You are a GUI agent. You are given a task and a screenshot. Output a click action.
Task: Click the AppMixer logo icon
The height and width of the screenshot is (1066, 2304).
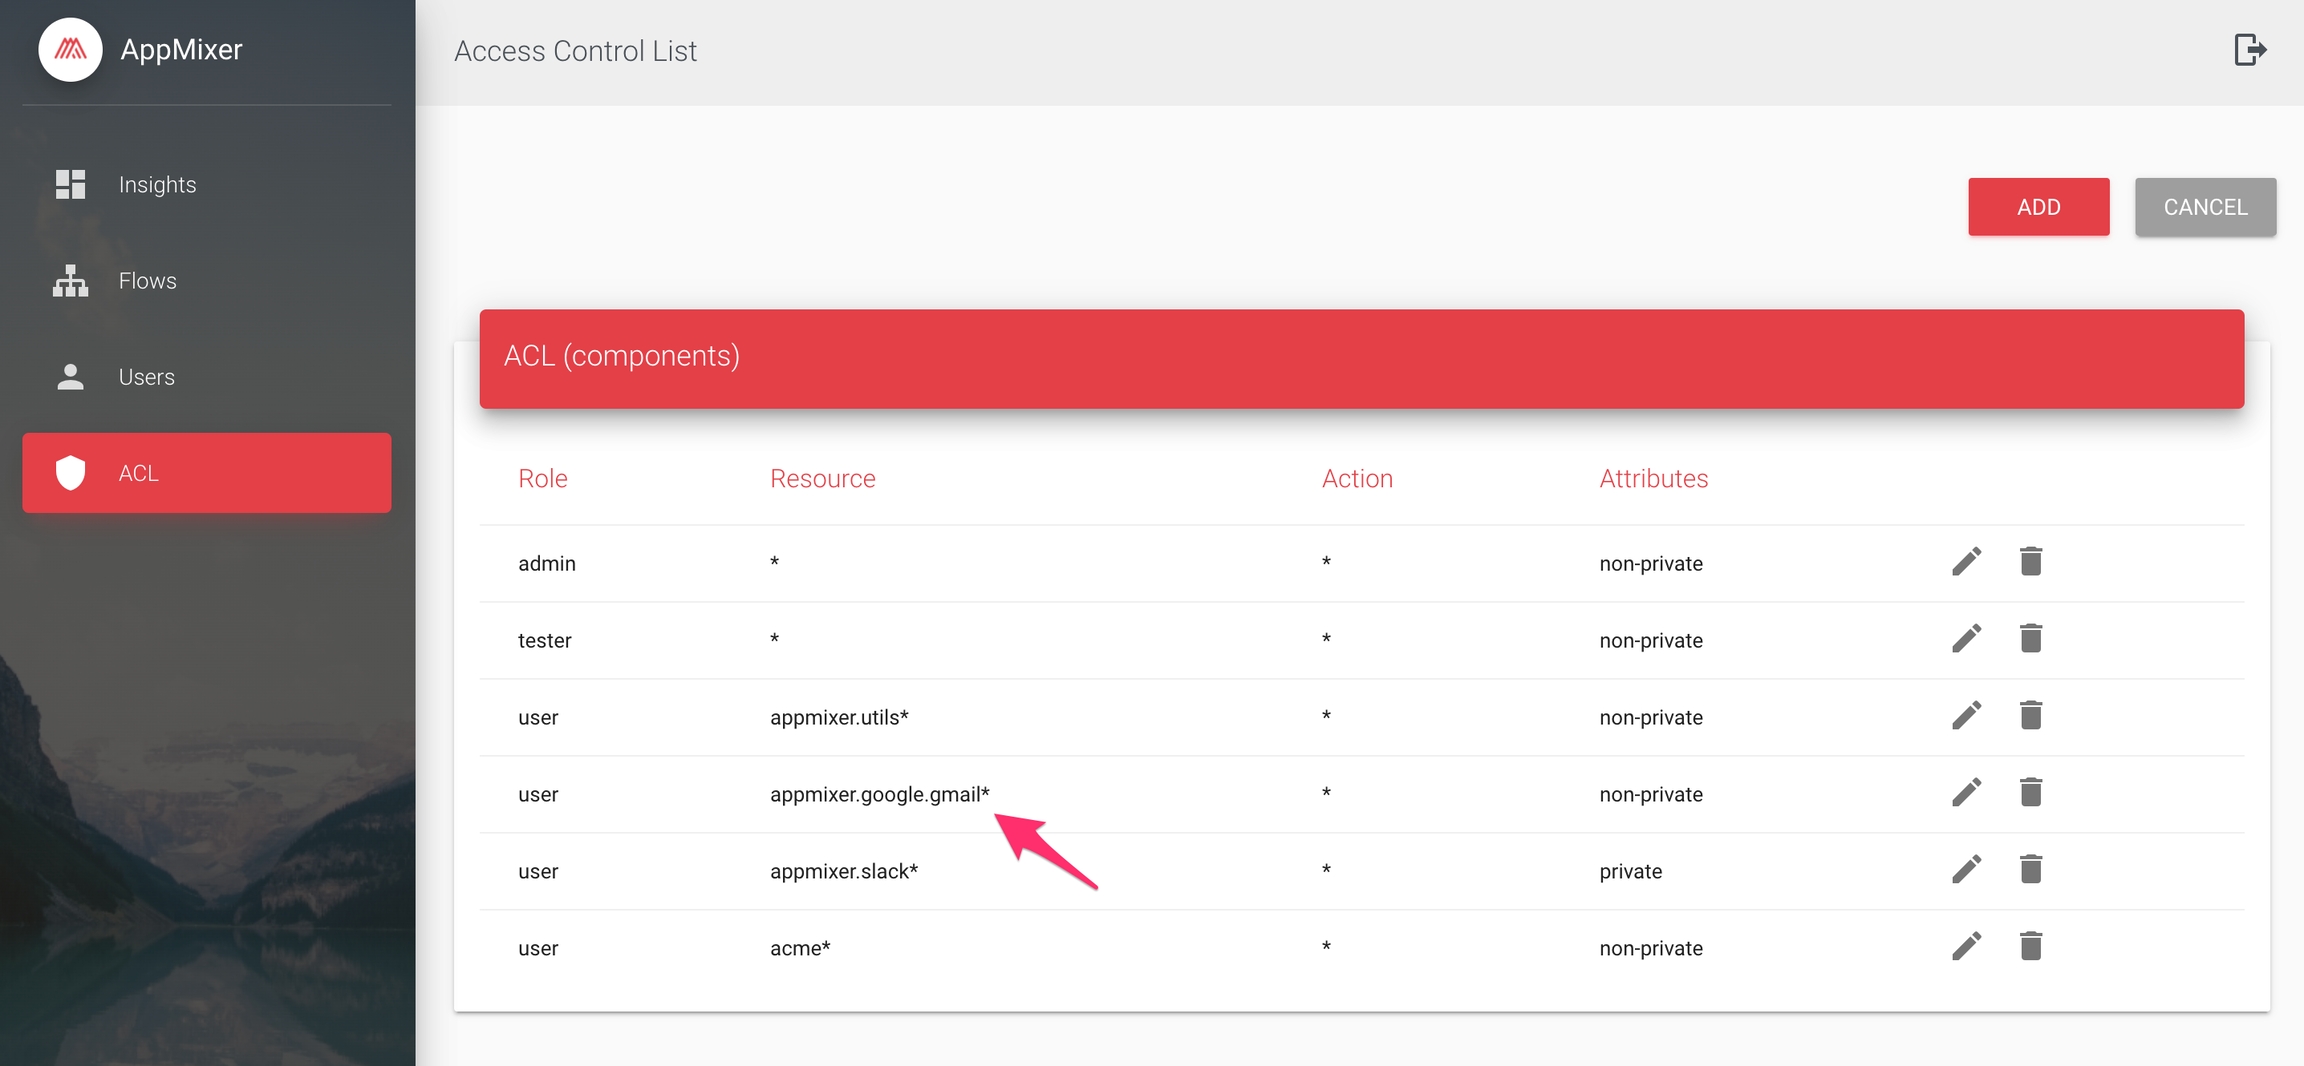tap(70, 50)
